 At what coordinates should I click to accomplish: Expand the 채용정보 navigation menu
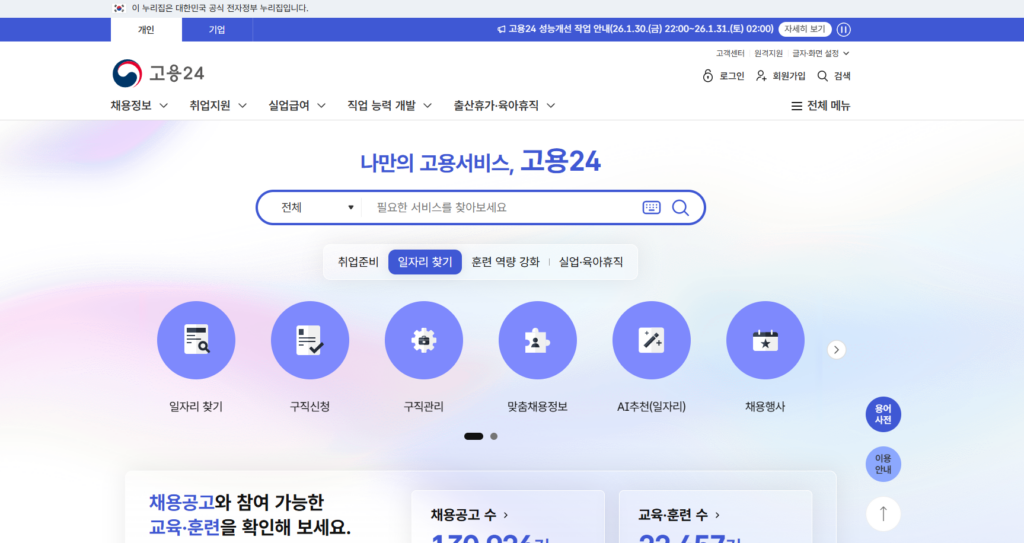point(139,105)
